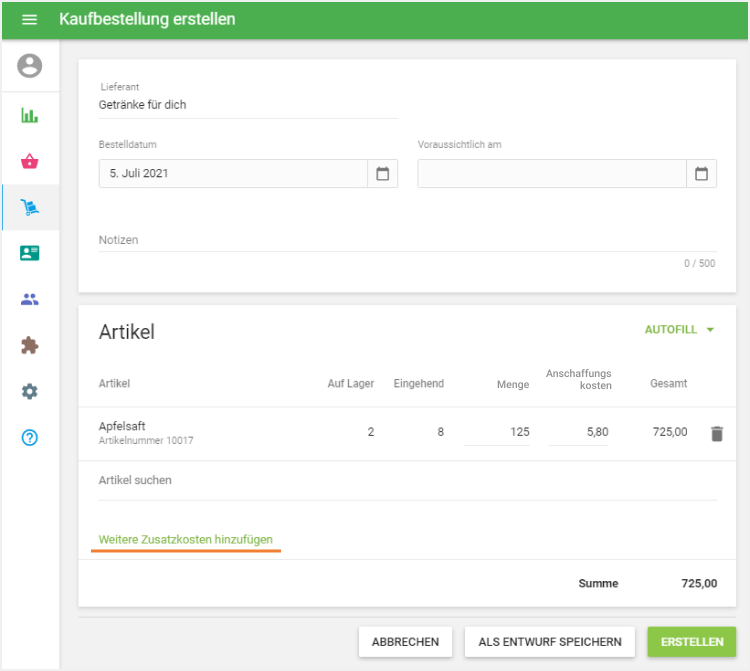Open the help question mark icon

point(30,437)
